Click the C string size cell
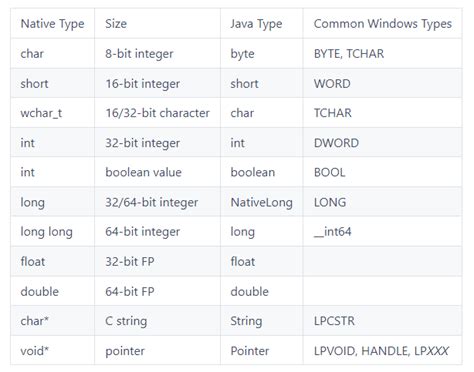This screenshot has height=372, width=474. point(157,321)
